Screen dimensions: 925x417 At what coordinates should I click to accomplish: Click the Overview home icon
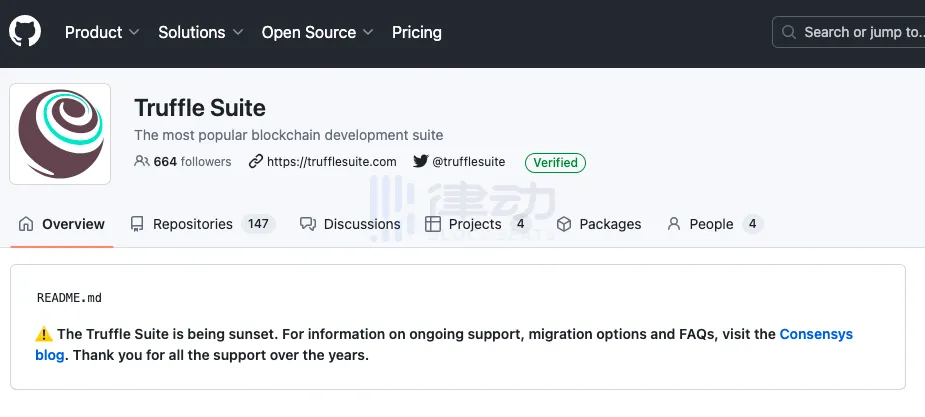26,224
